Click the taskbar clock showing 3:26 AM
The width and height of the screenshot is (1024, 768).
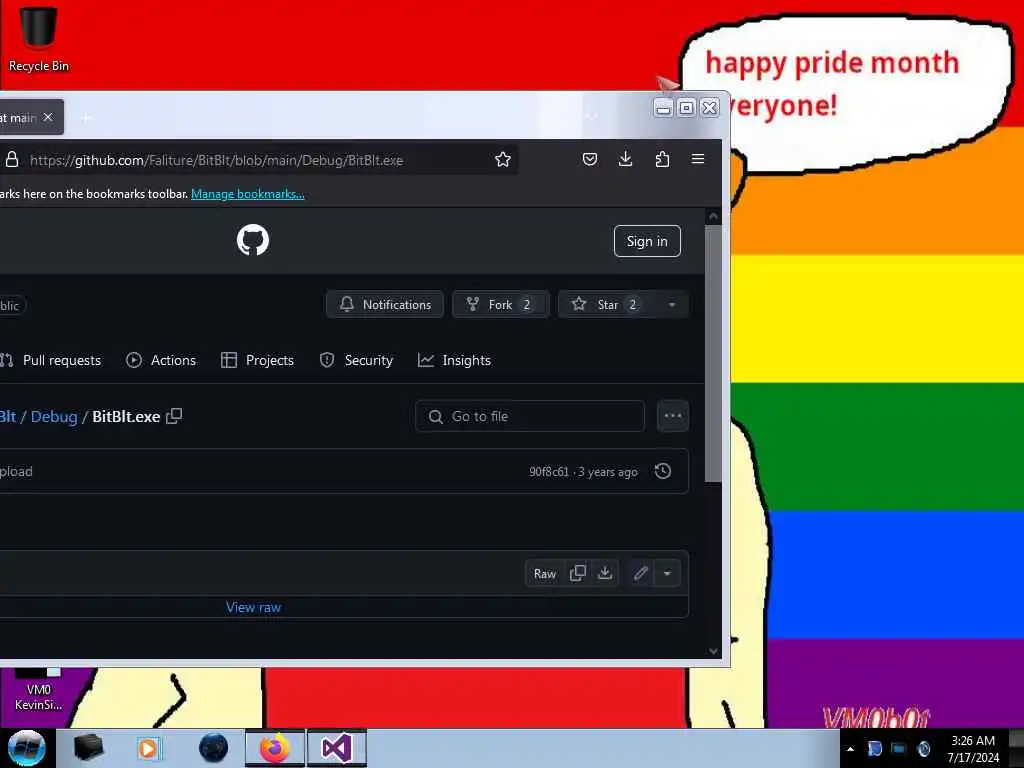coord(973,749)
